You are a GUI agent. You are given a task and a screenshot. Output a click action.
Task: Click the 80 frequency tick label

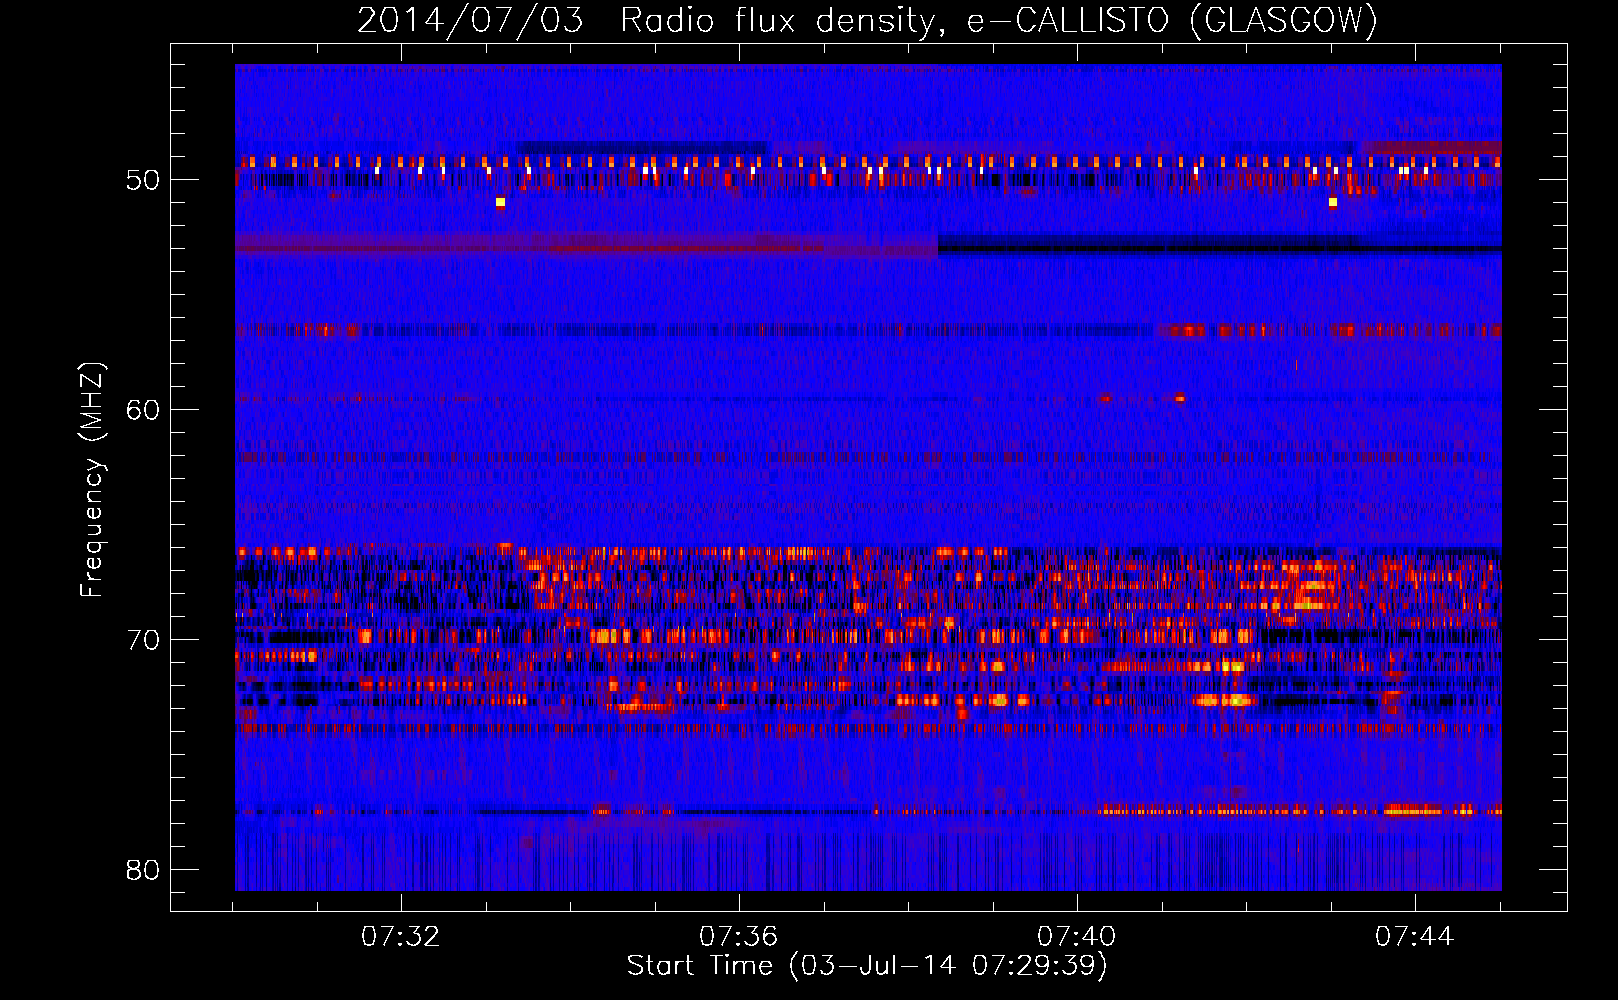[x=143, y=870]
